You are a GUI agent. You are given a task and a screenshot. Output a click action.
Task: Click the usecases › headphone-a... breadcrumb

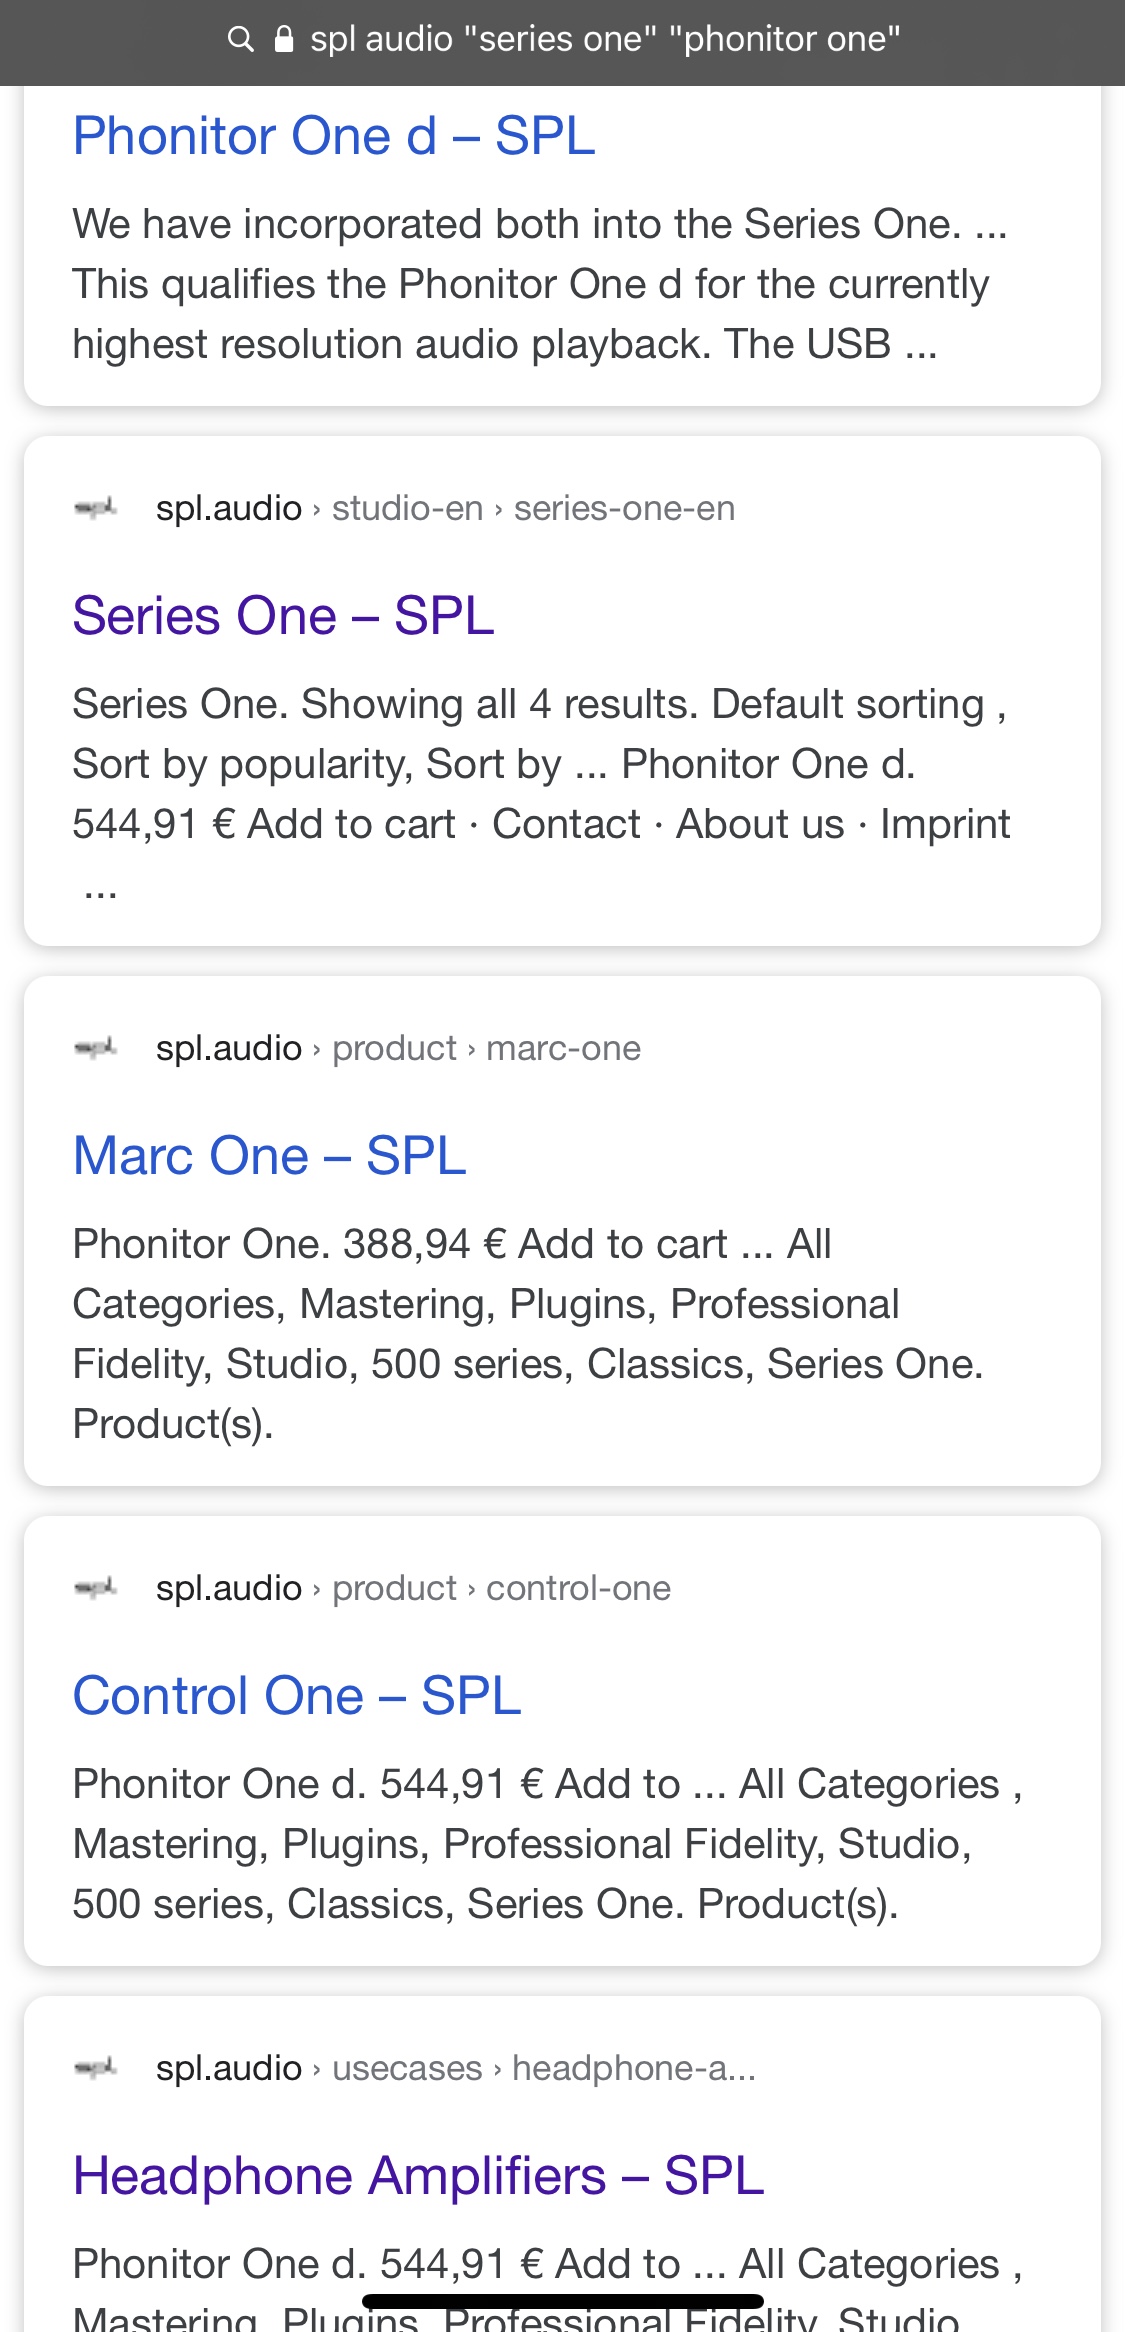(543, 2068)
